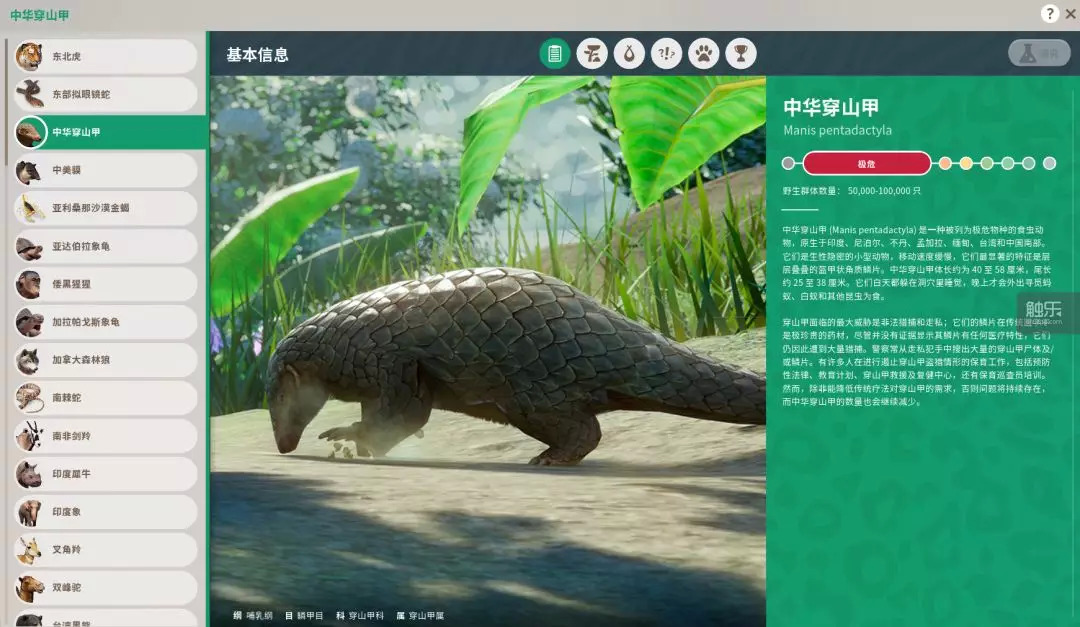This screenshot has width=1080, height=627.
Task: Click the orange dot on conservation scale
Action: pos(945,163)
